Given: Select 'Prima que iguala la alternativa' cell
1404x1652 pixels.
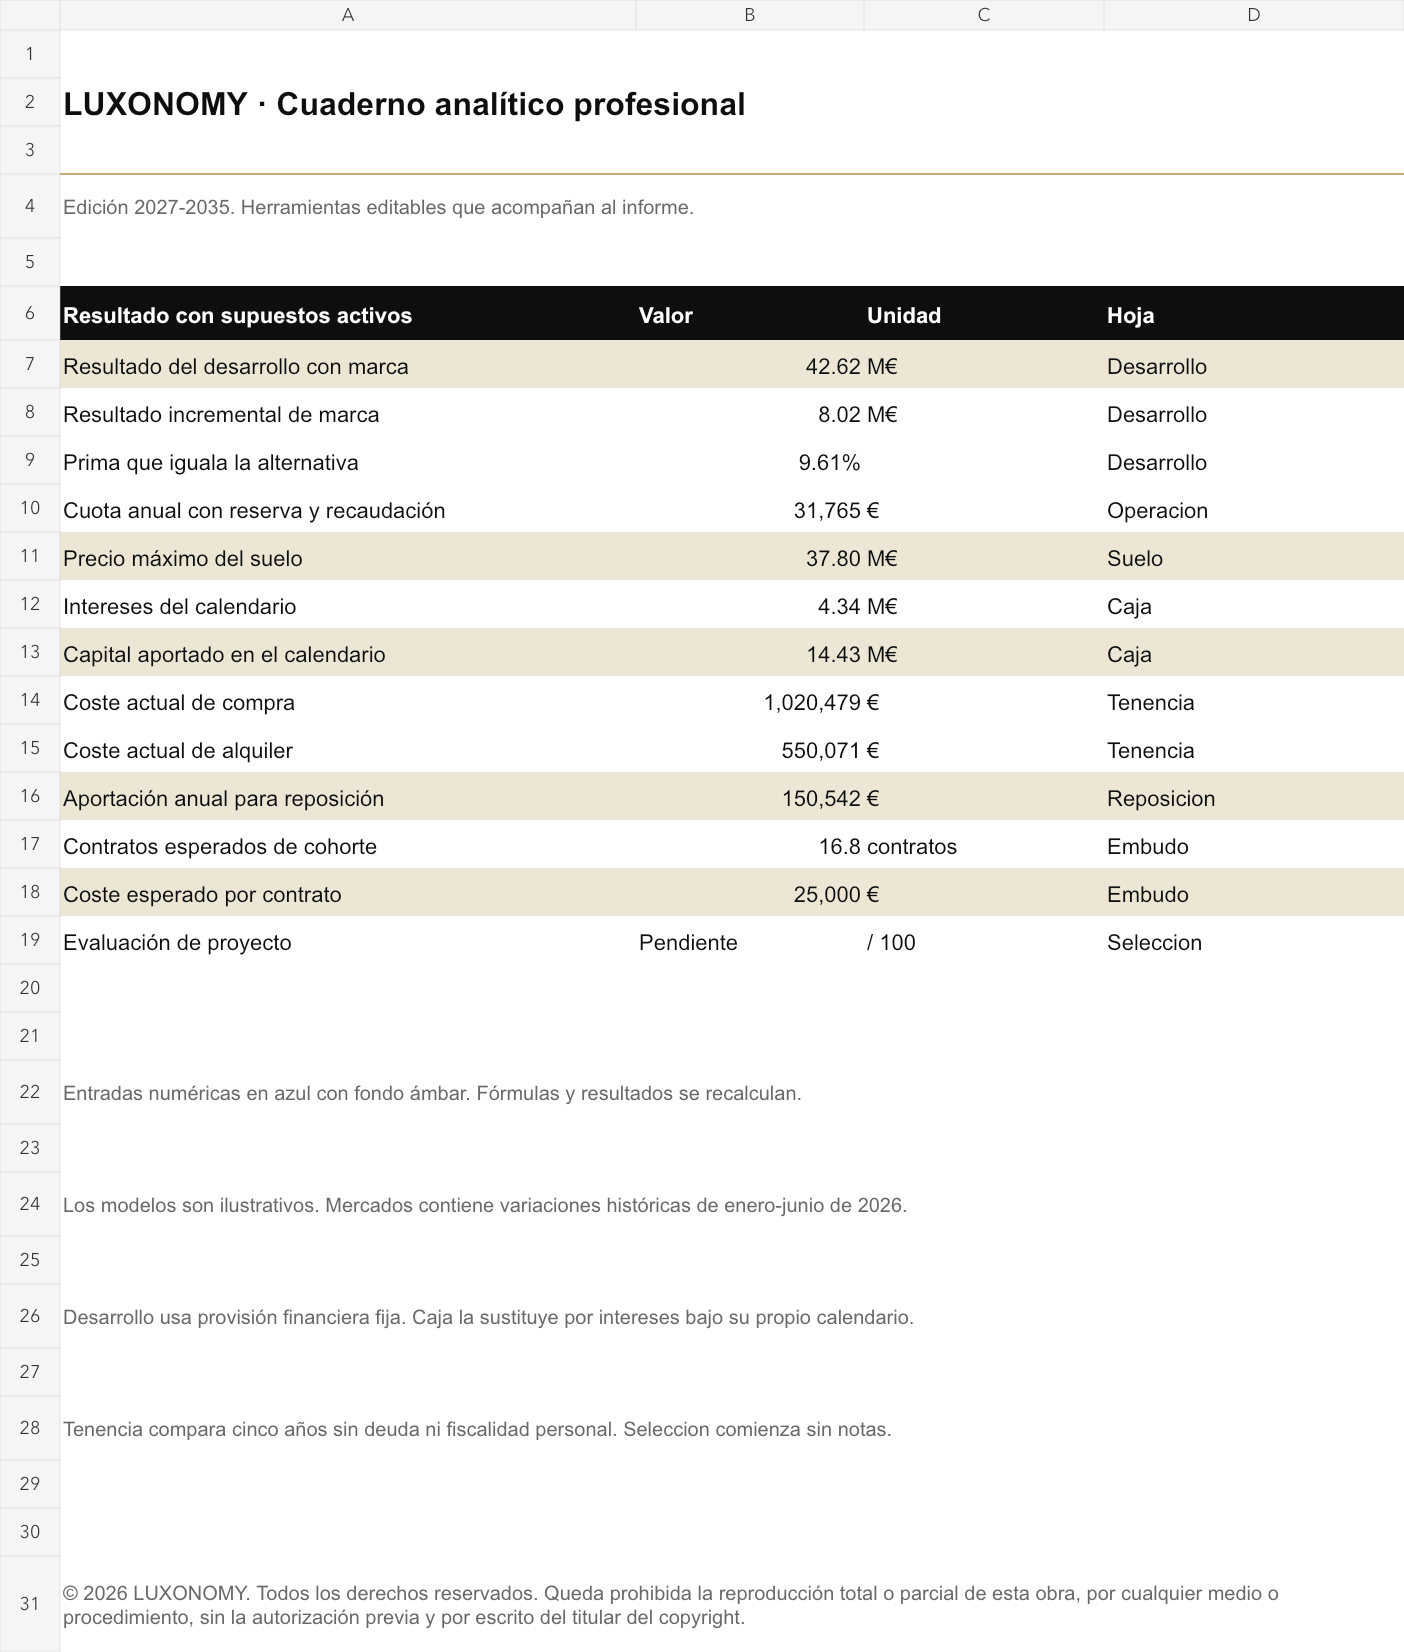Looking at the screenshot, I should coord(348,462).
